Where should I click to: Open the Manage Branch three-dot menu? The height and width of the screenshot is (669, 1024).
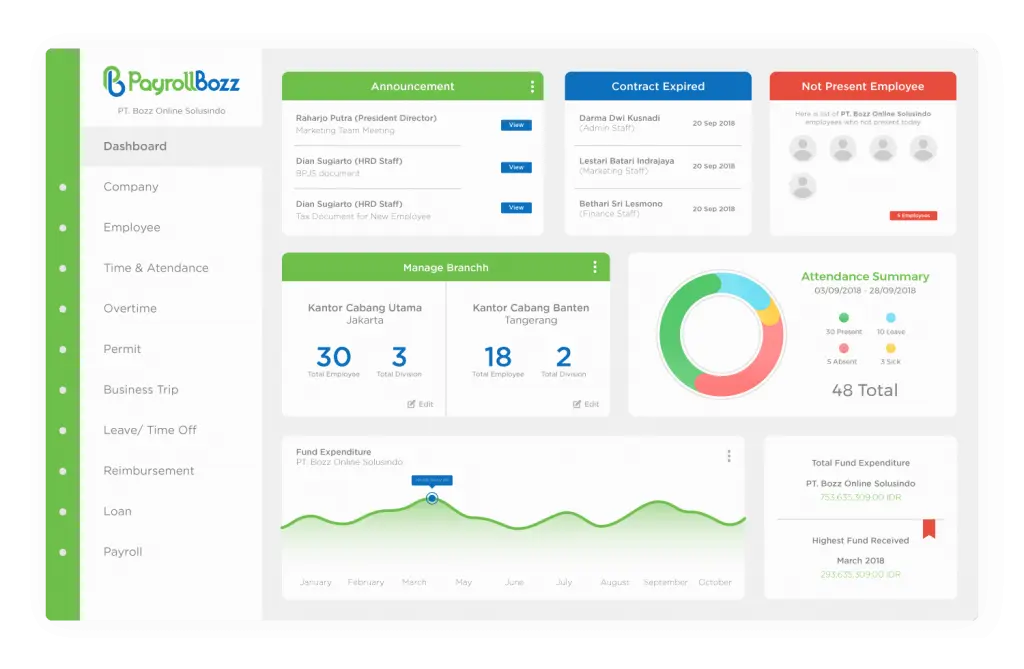(595, 267)
